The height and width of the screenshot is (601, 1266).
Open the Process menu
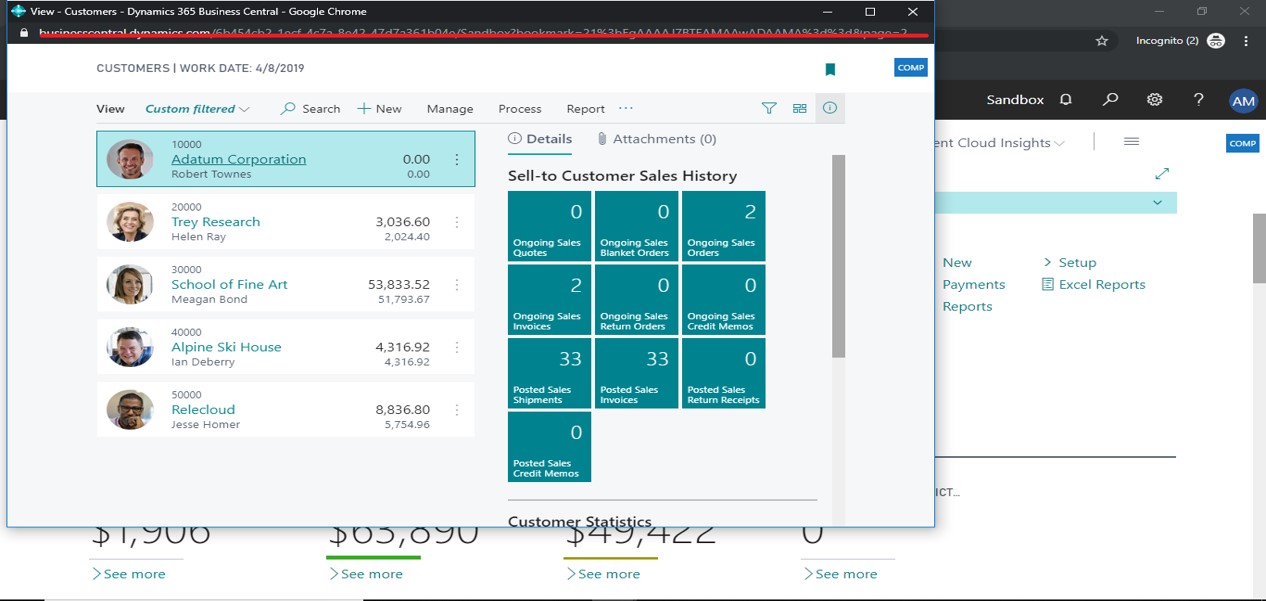[x=520, y=109]
